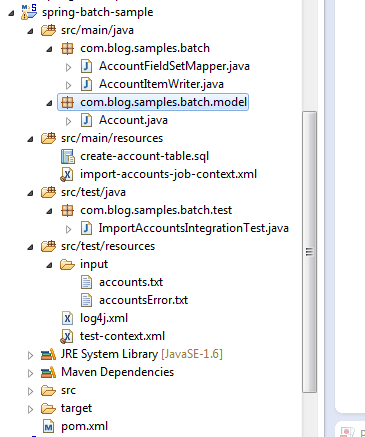
Task: Select the com.blog.samples.batch.model label
Action: click(x=163, y=102)
